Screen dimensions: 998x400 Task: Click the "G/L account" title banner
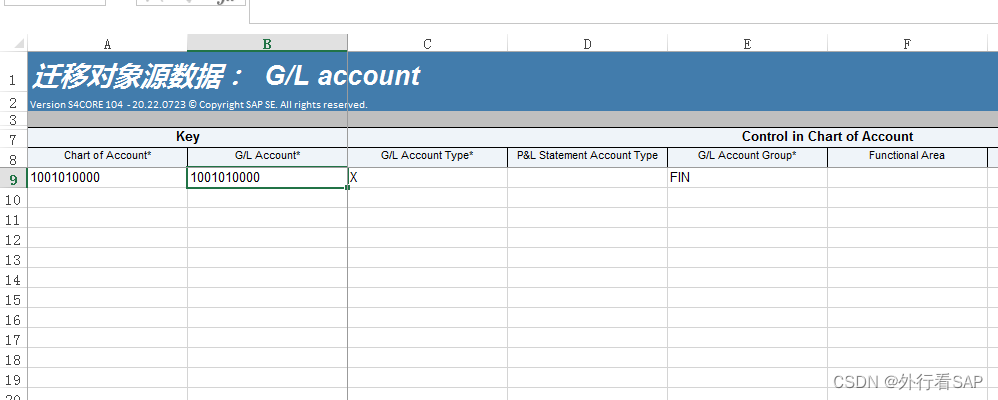[343, 76]
